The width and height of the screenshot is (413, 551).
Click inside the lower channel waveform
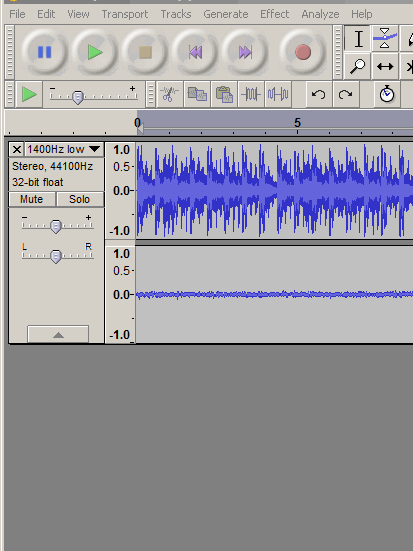274,294
